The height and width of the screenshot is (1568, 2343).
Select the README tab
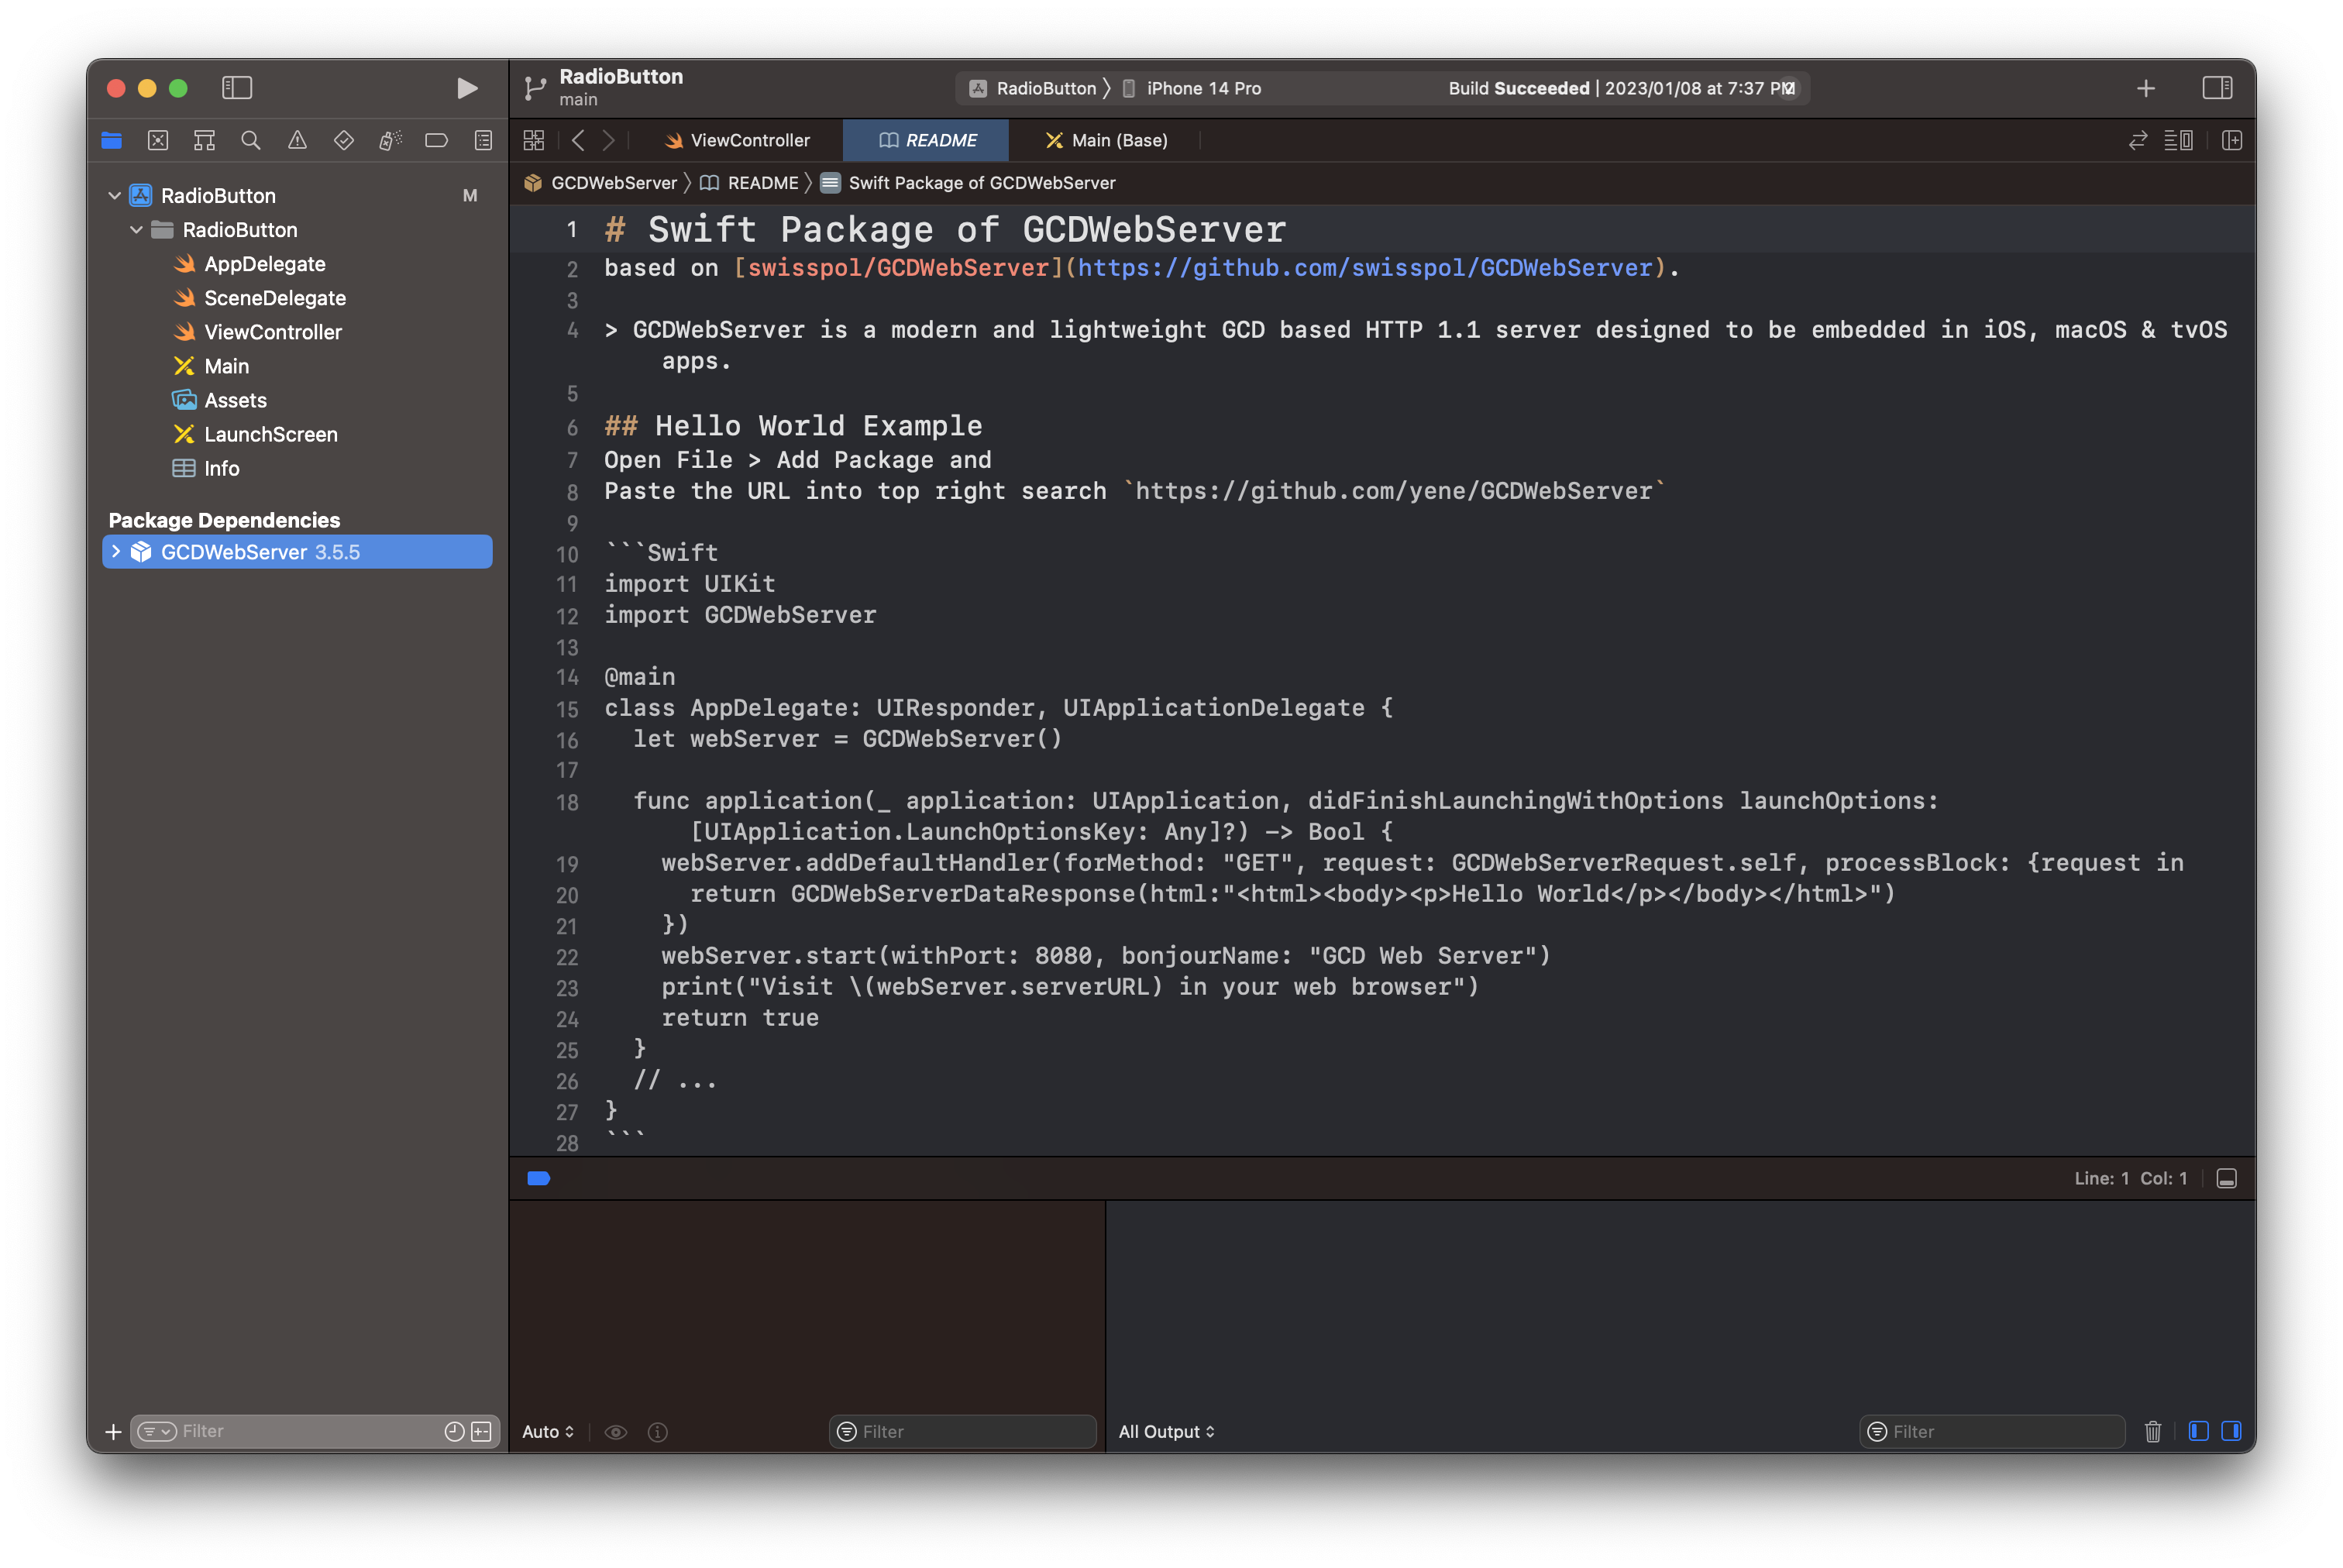[x=926, y=140]
